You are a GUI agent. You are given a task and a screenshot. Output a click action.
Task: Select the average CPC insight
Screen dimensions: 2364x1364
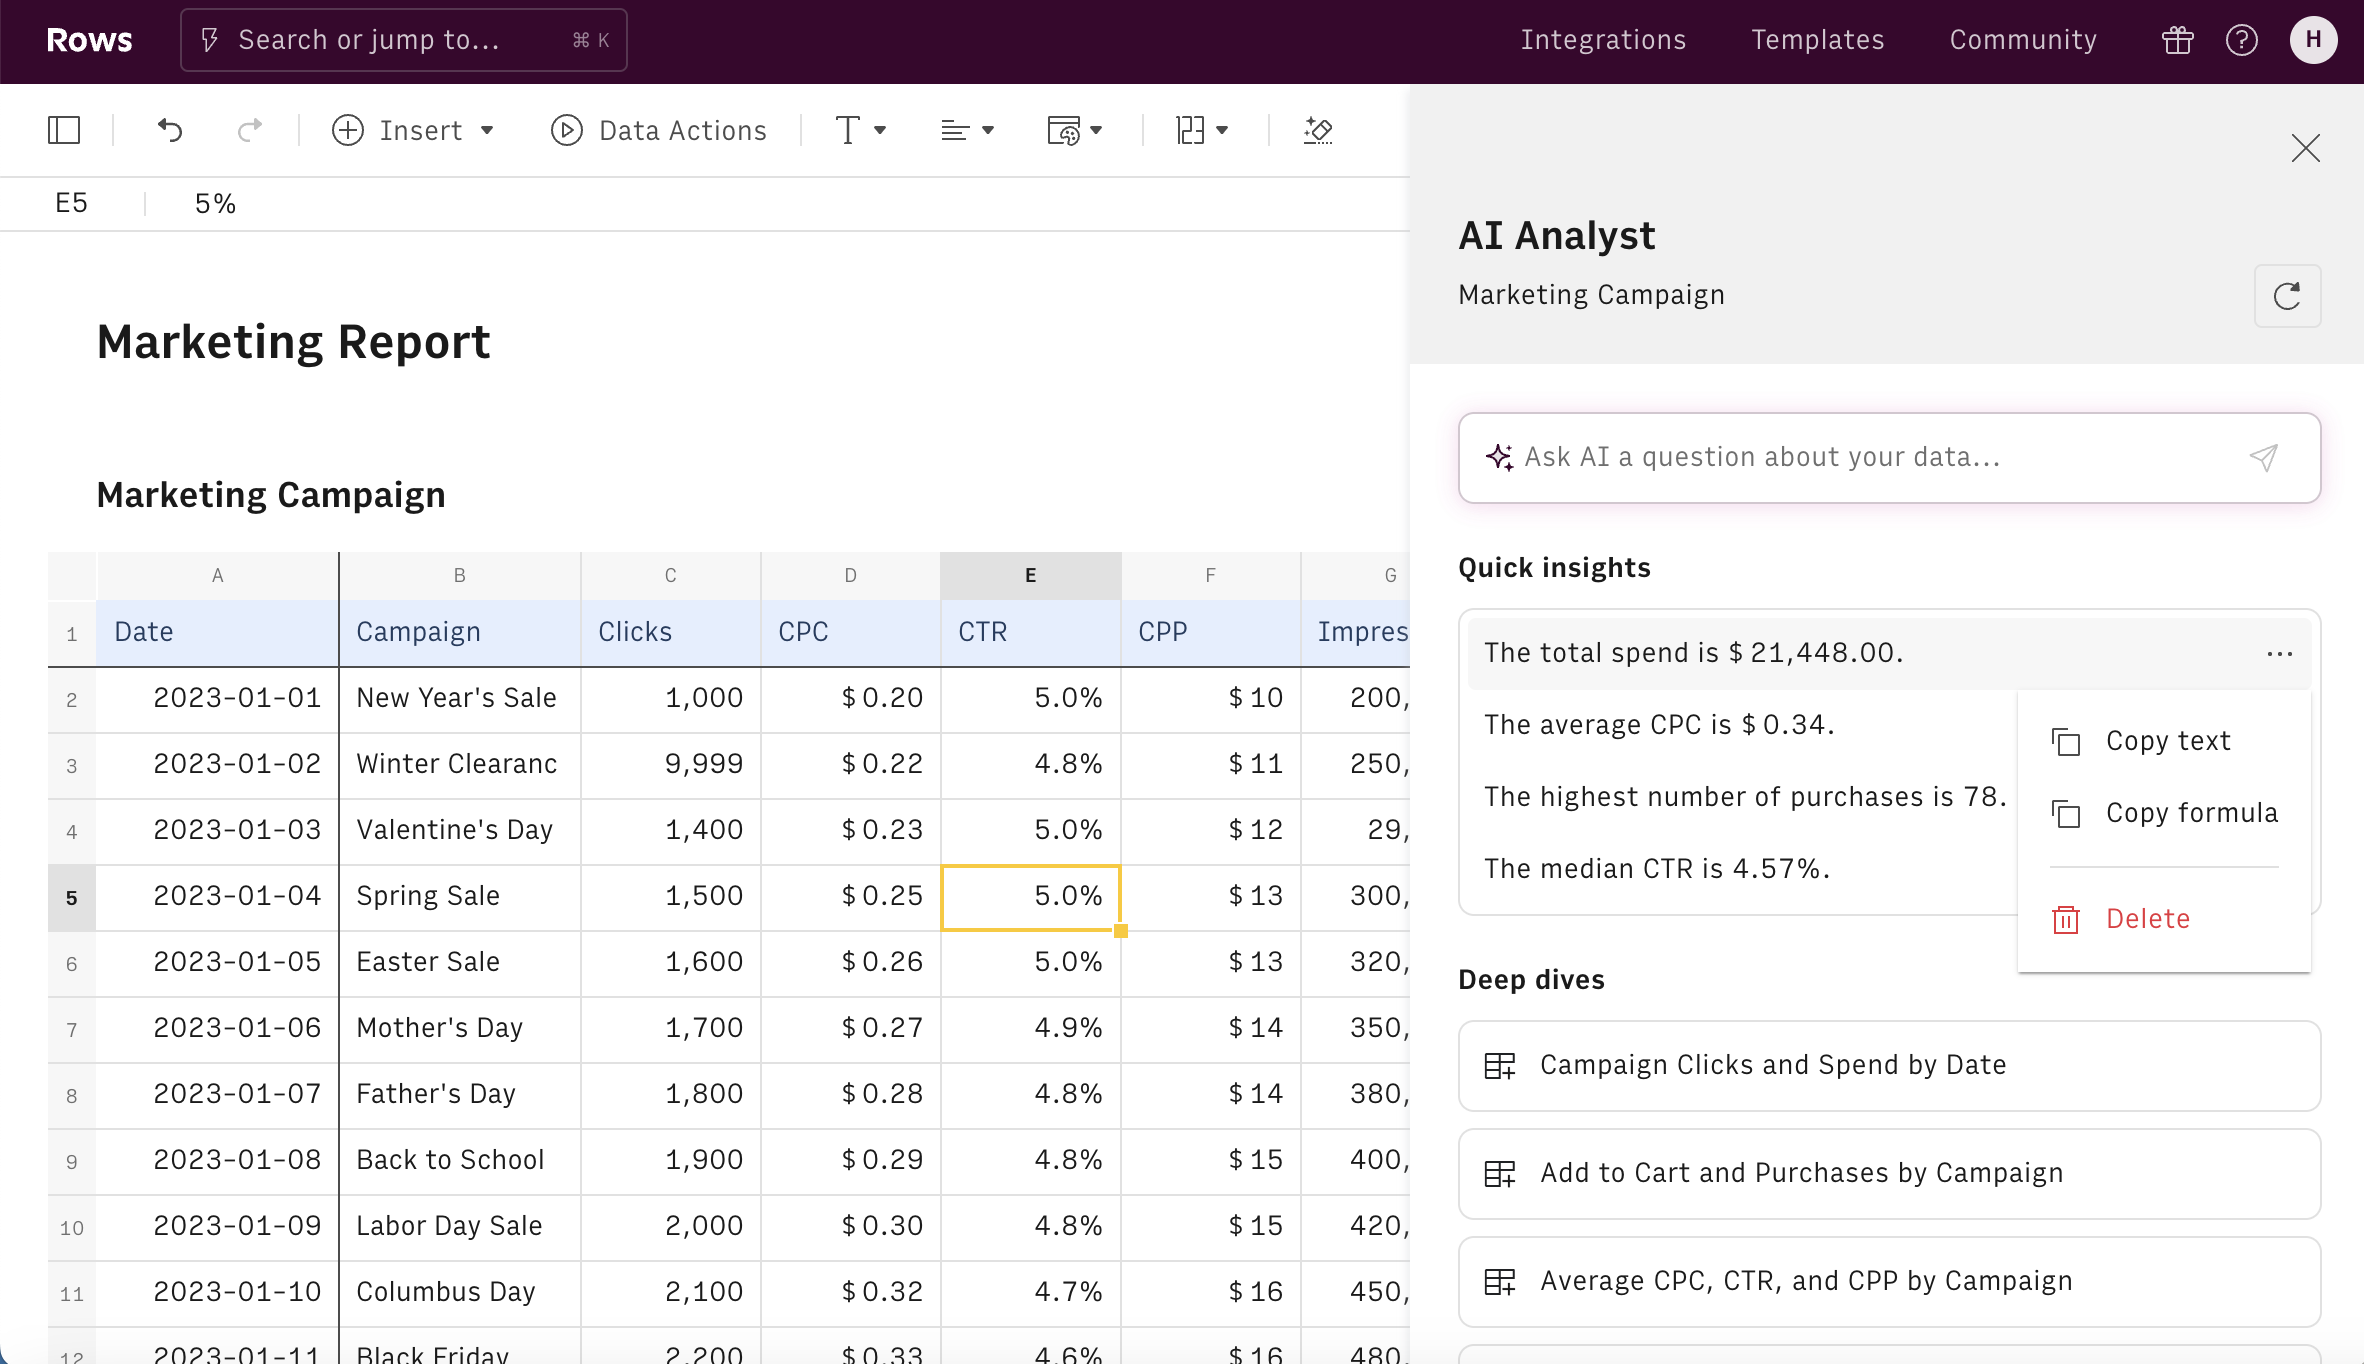pos(1659,725)
